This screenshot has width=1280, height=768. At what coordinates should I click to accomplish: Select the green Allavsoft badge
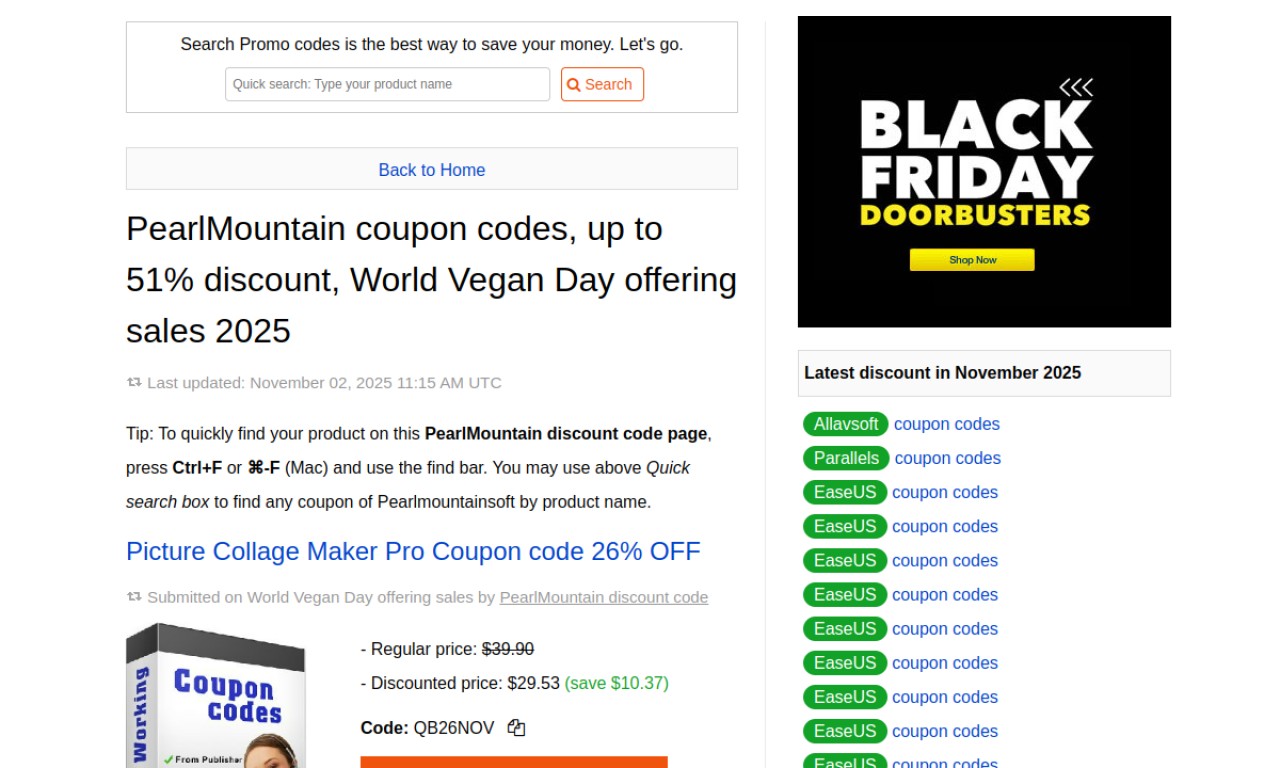pos(845,424)
